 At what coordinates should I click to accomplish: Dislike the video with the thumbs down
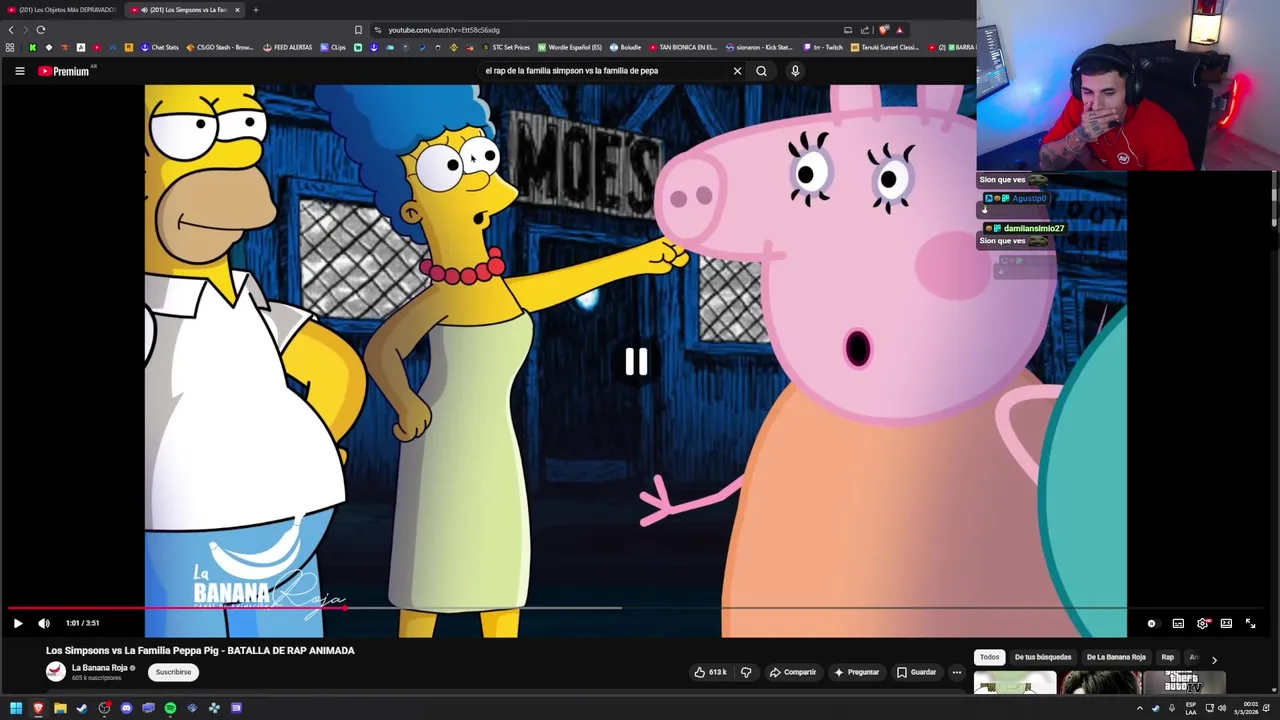[746, 672]
